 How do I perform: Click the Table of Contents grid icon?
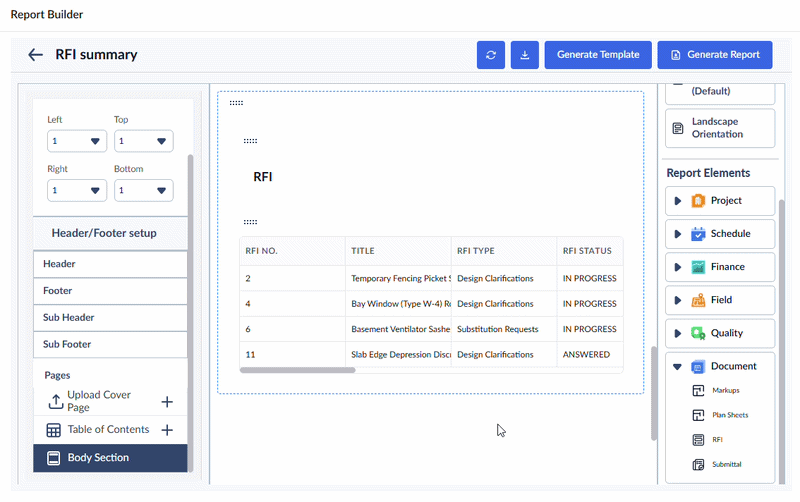click(x=54, y=430)
